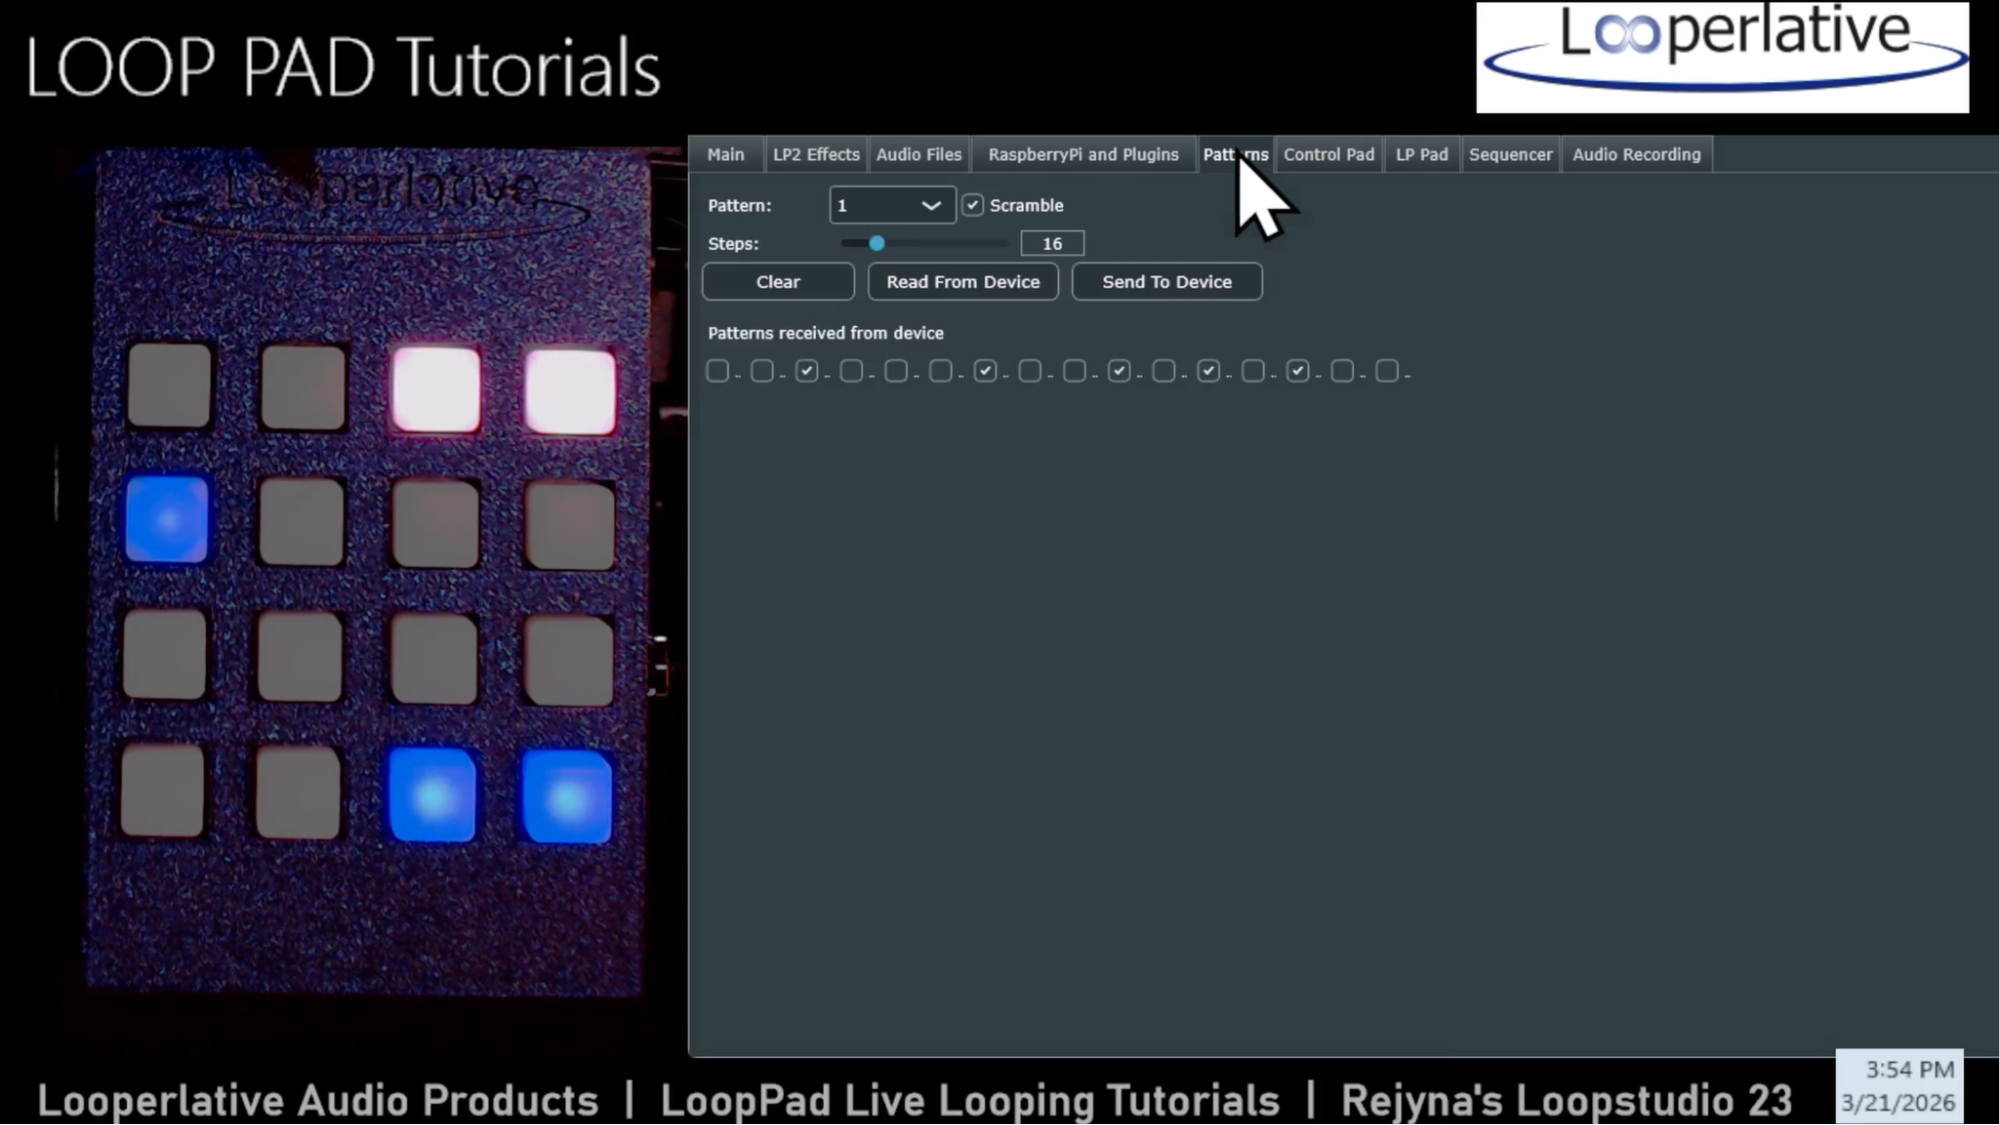Screen dimensions: 1999x1125
Task: Switch to the Main tab
Action: point(726,155)
